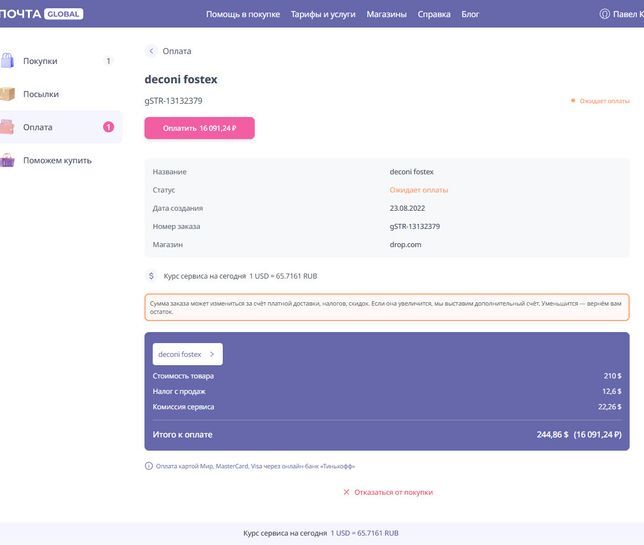Select Посылки in the sidebar
644x545 pixels.
pyautogui.click(x=41, y=94)
